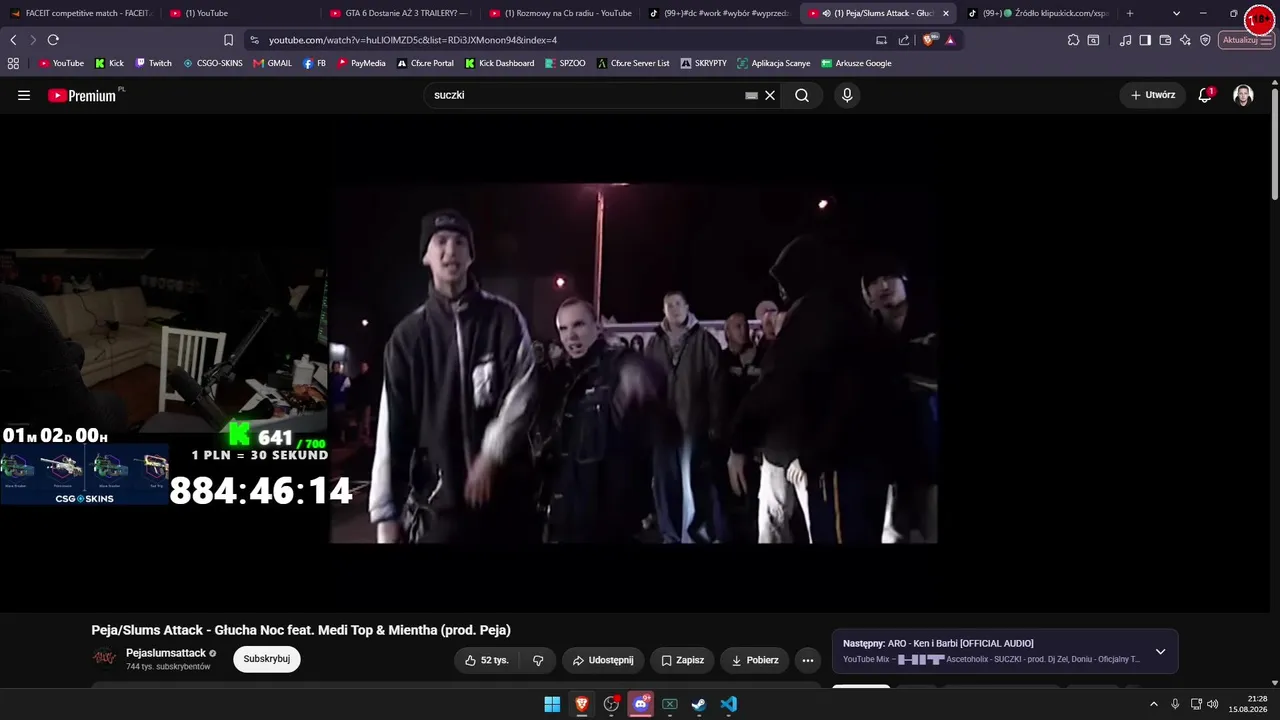Click the page vertical scrollbar

[1275, 145]
